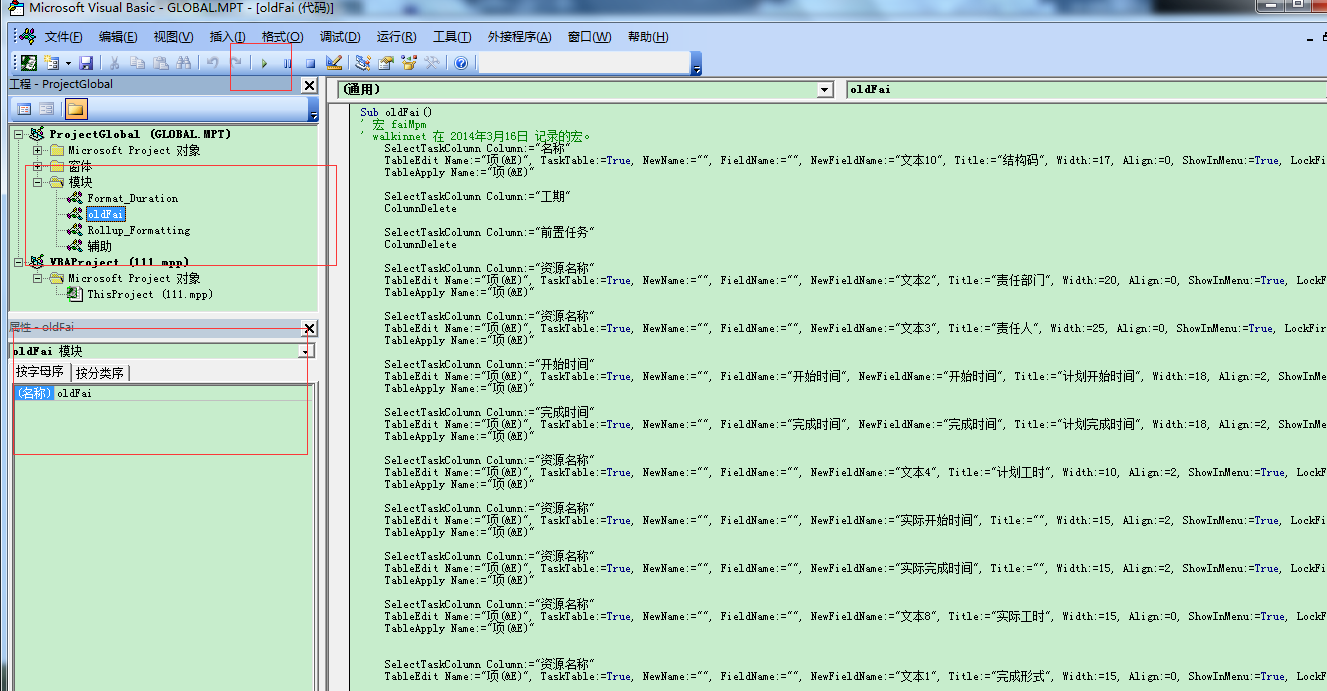
Task: Click the code line SelectTaskColumn Column:="前置任务"
Action: 489,232
